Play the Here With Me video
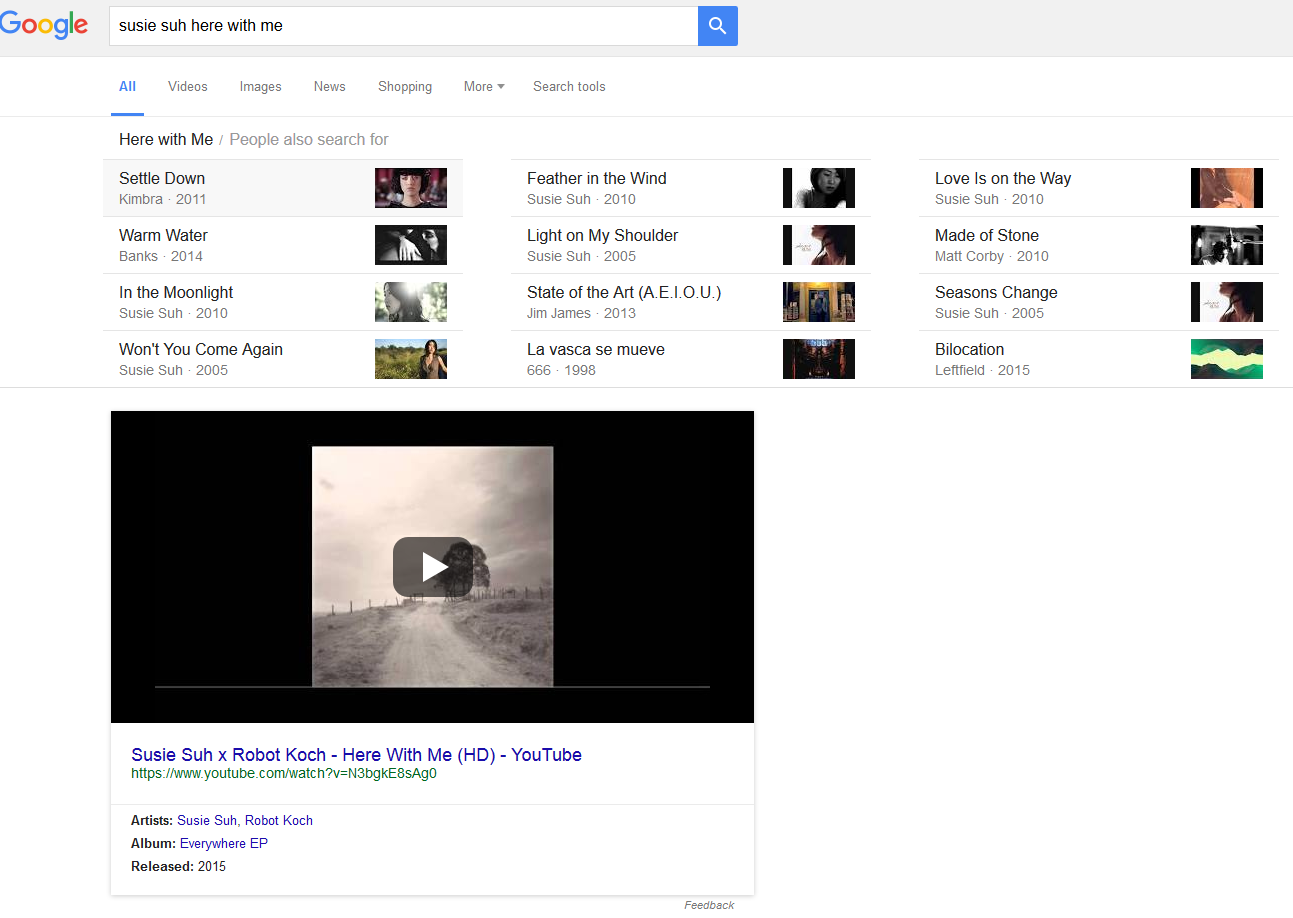The width and height of the screenshot is (1293, 918). coord(432,567)
